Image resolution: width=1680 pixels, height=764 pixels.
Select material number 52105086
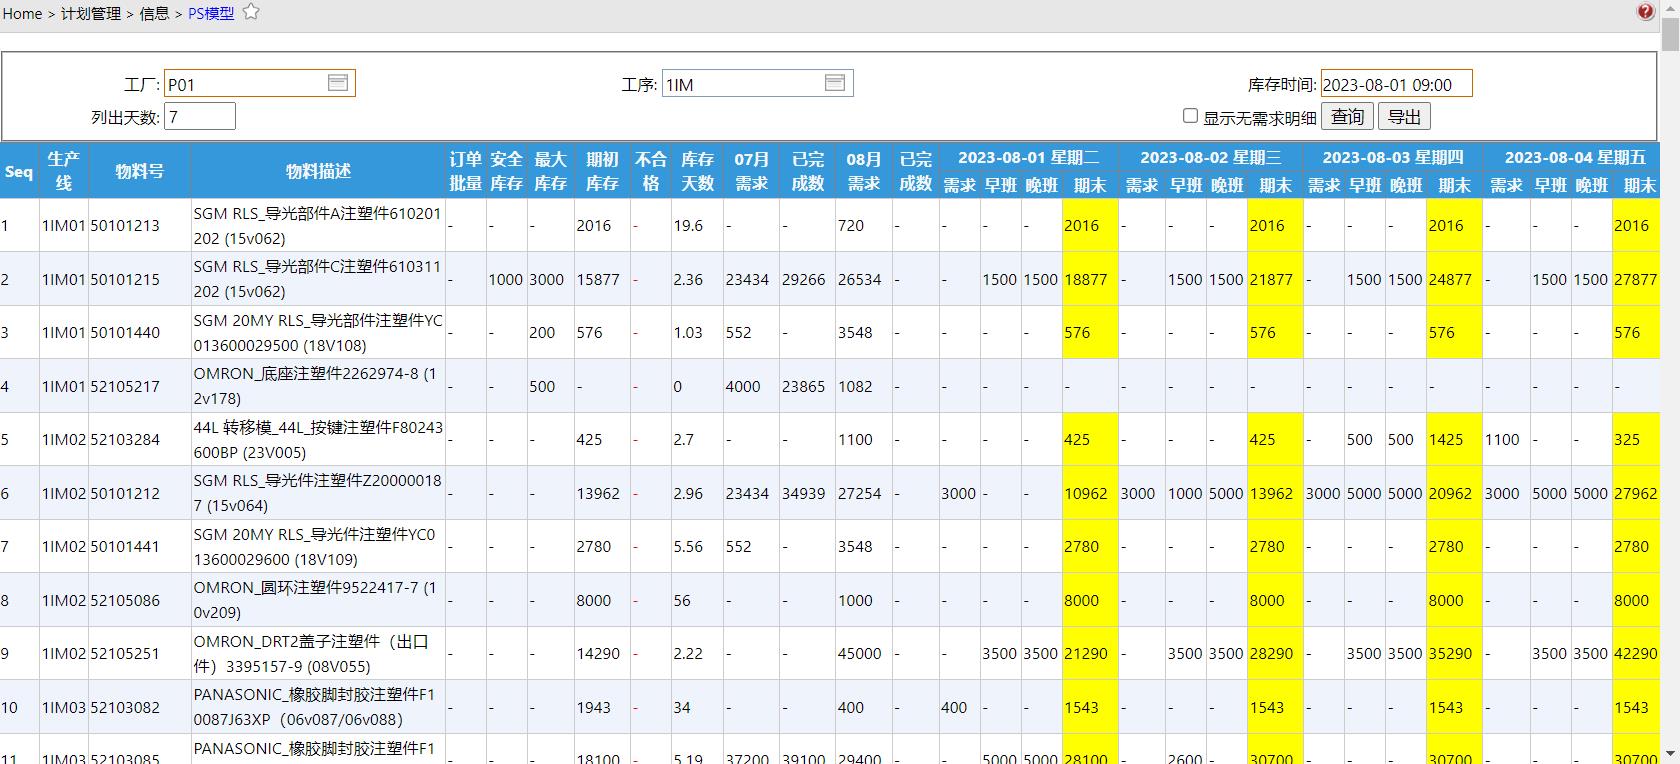125,600
